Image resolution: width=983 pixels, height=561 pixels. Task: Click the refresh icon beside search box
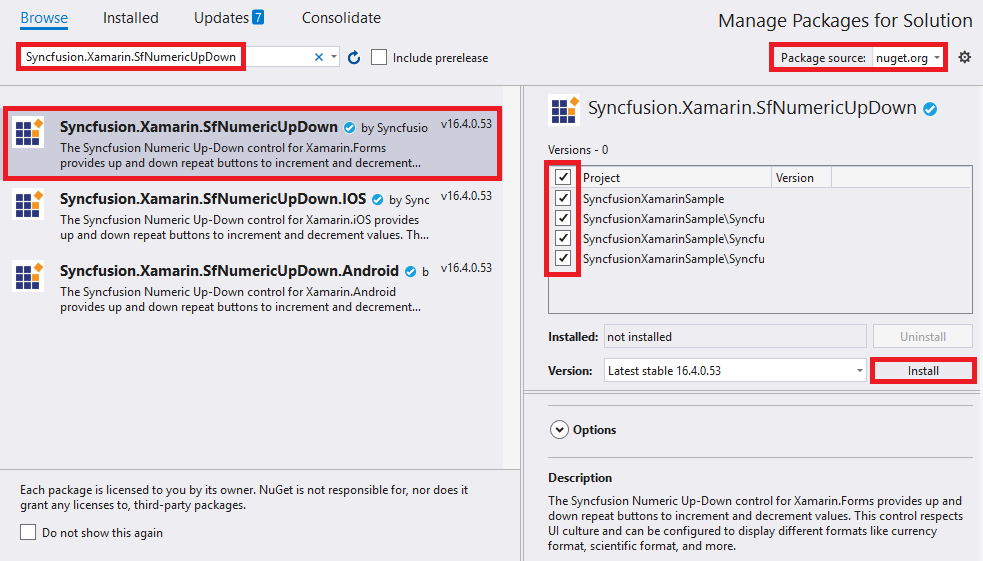[353, 58]
